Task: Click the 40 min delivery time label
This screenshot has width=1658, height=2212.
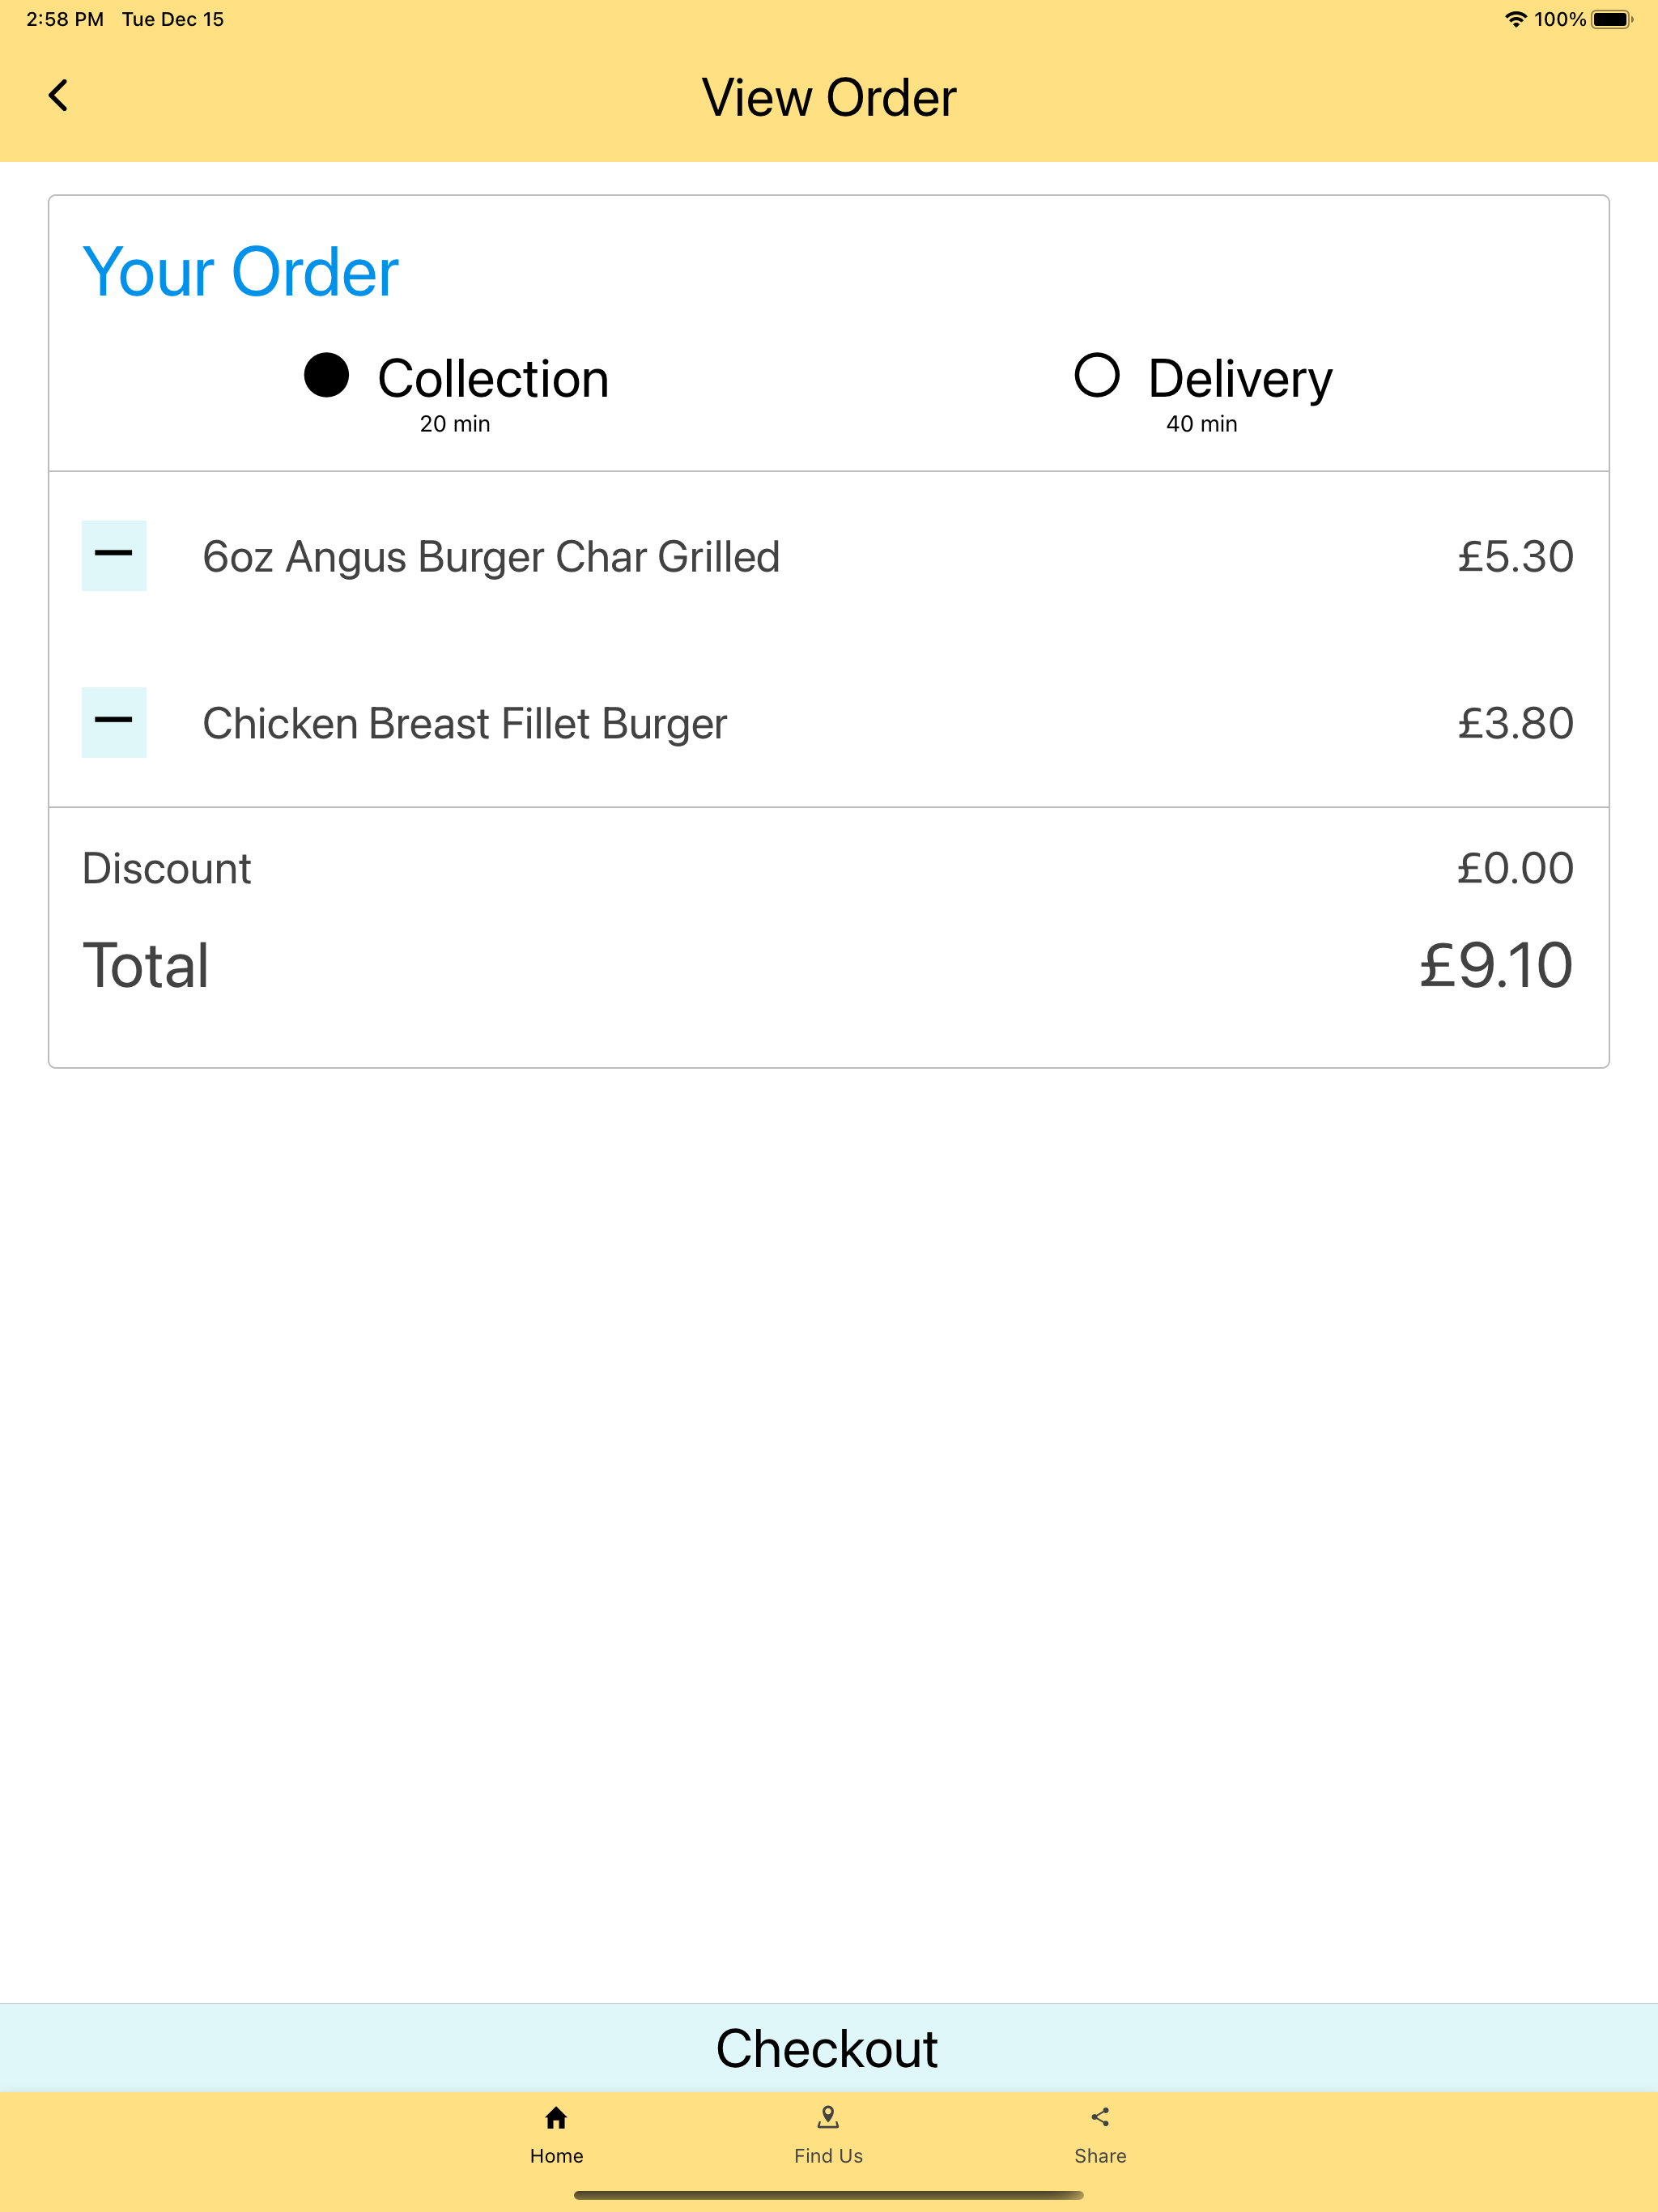Action: click(x=1201, y=424)
